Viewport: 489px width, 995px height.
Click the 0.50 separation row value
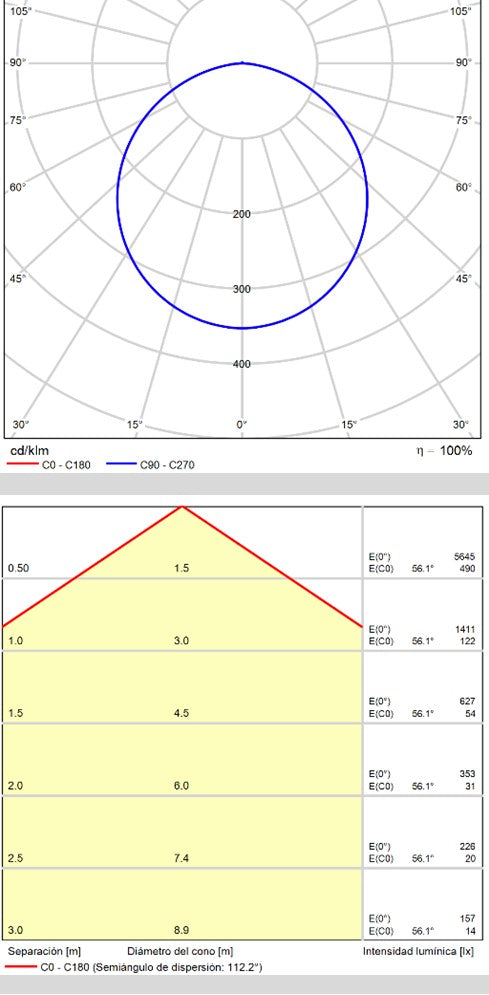(x=18, y=569)
